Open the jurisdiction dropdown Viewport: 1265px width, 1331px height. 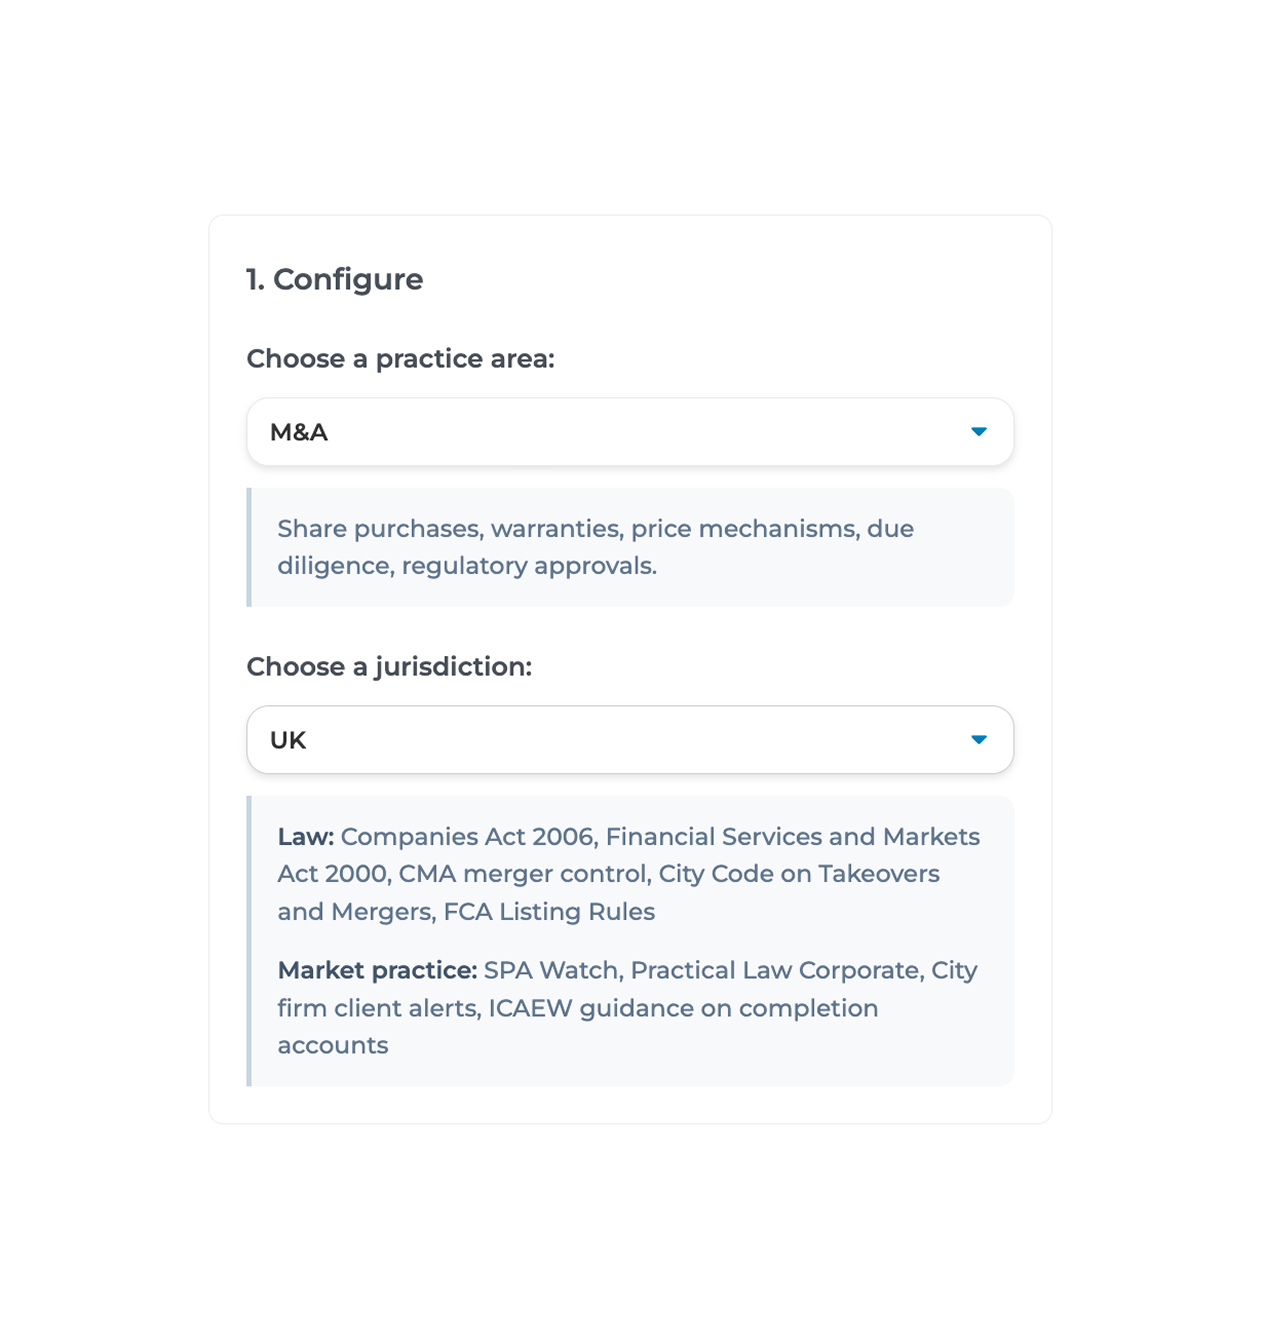click(x=629, y=740)
